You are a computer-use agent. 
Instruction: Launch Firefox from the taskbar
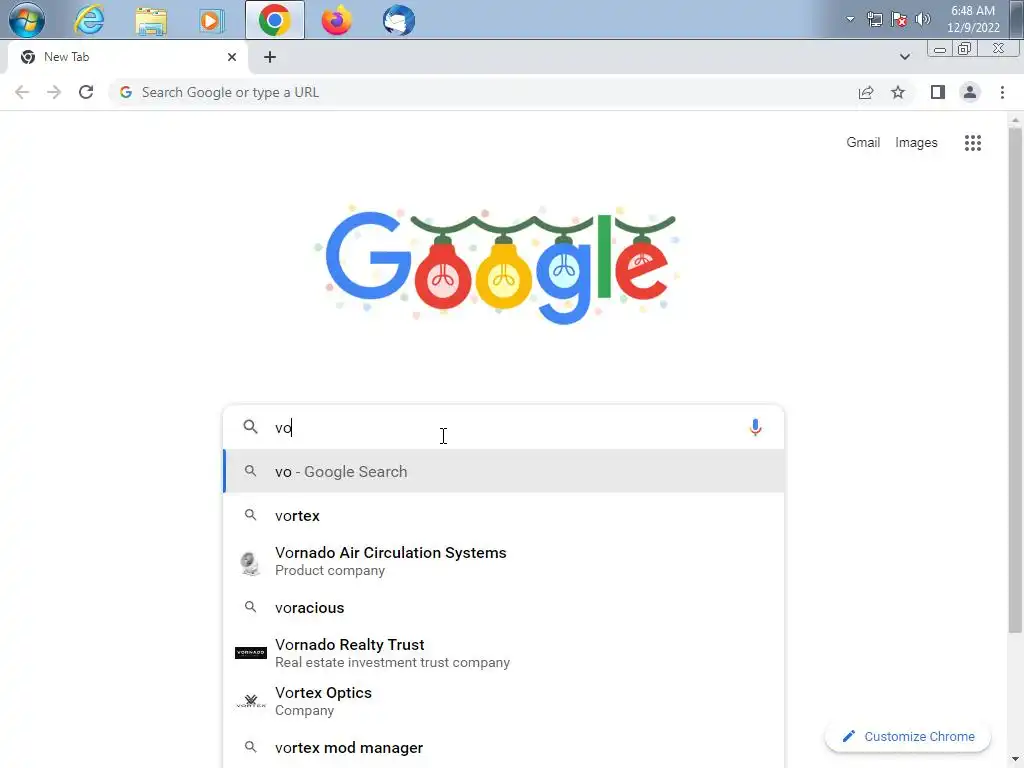[336, 20]
